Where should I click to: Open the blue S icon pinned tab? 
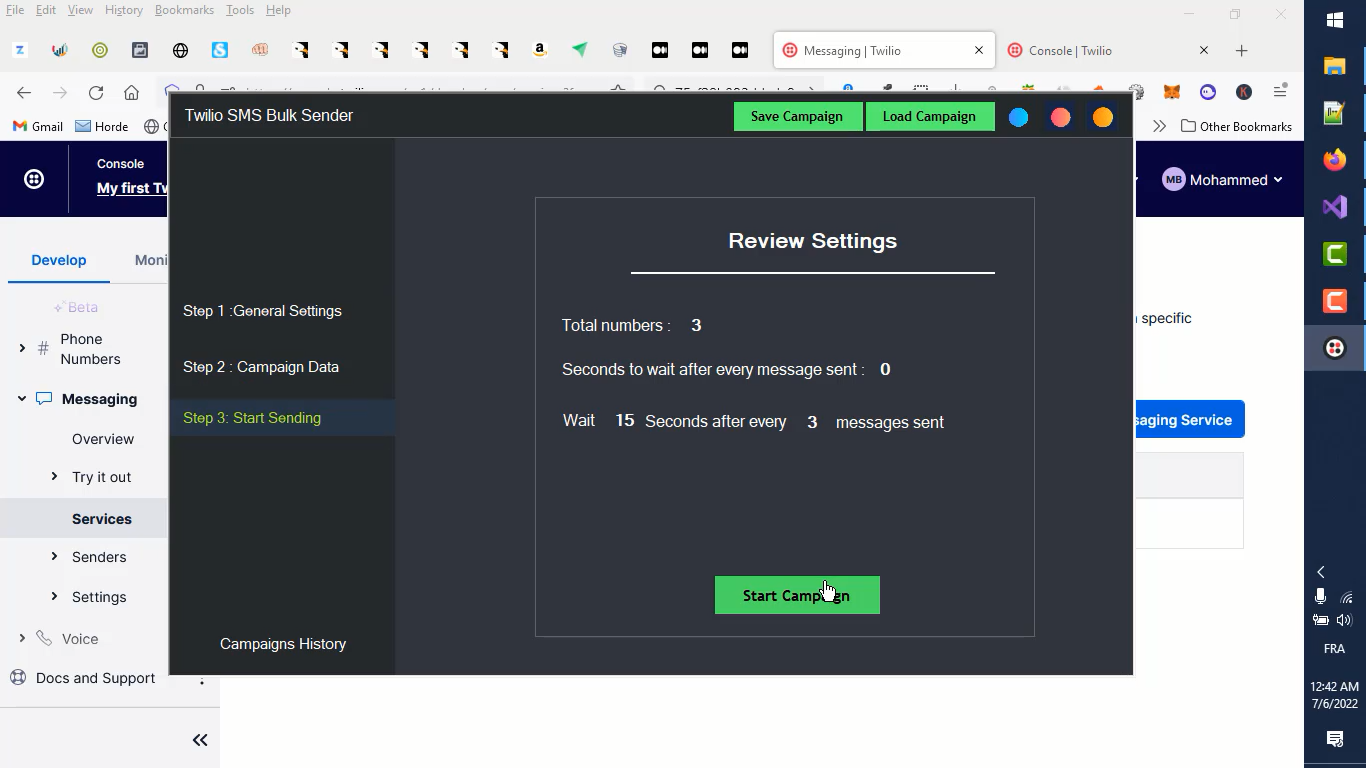click(220, 50)
